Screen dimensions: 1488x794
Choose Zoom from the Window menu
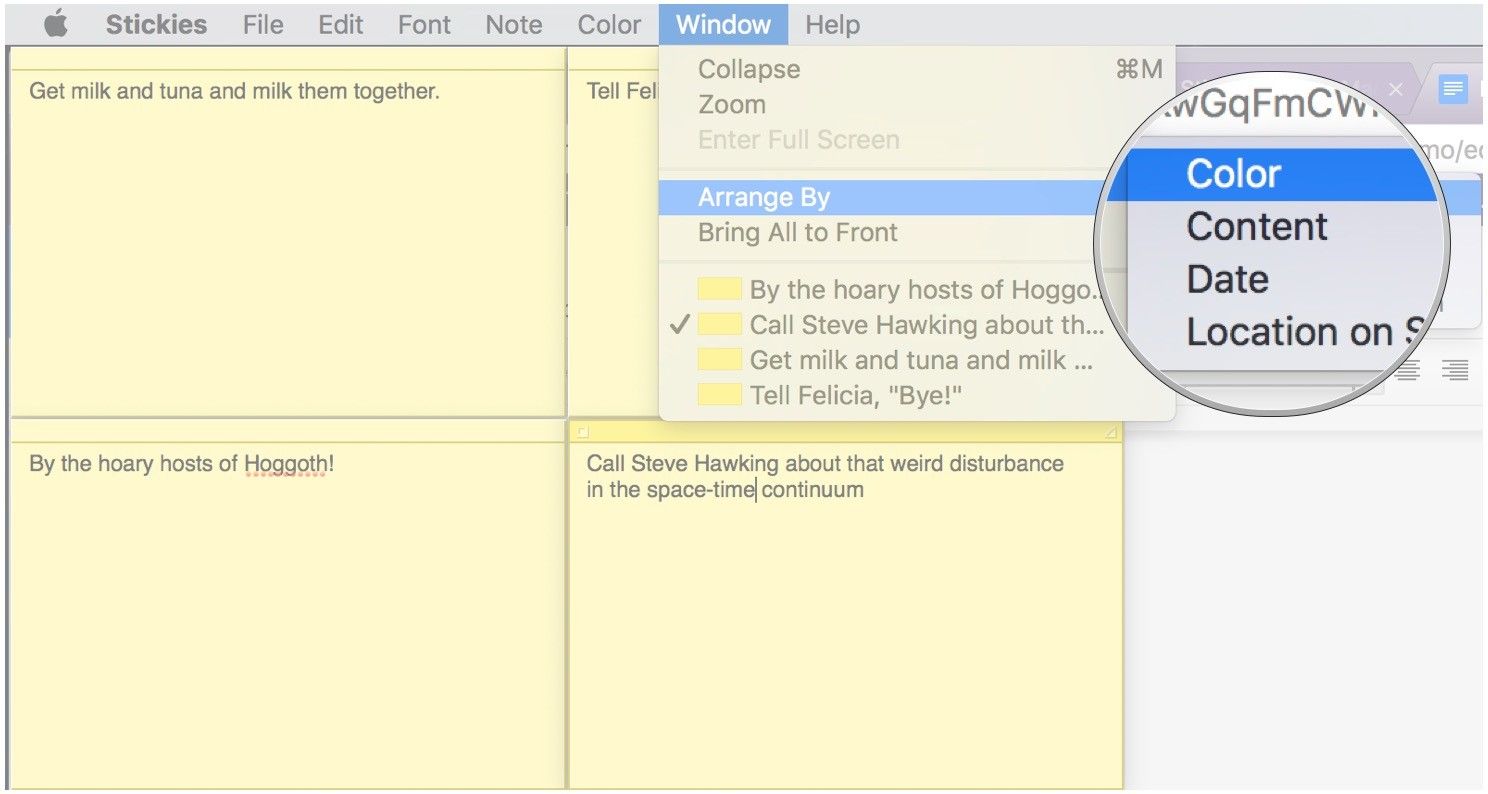tap(732, 105)
